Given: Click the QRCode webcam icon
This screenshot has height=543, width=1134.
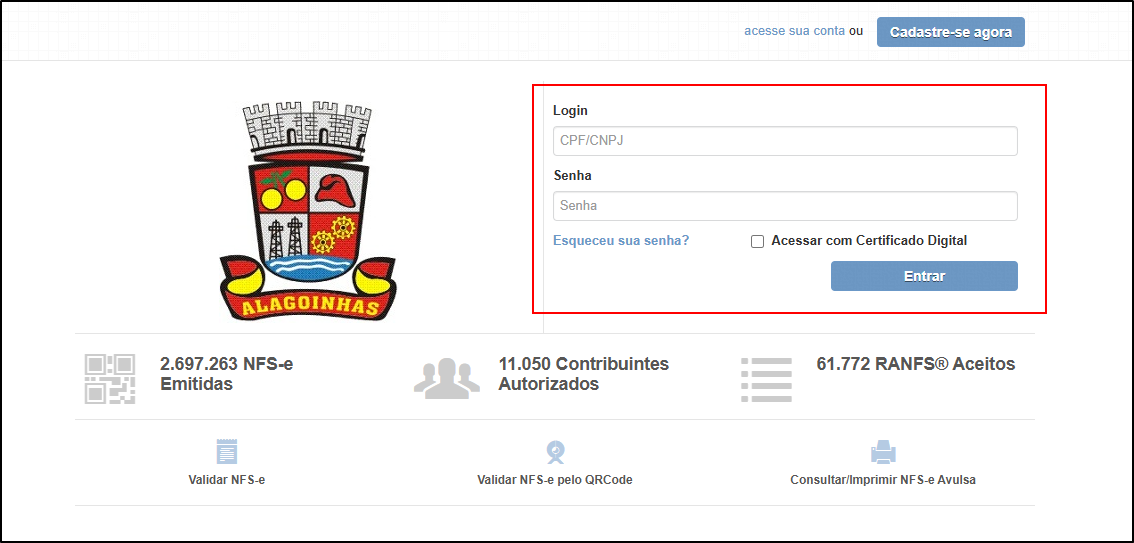Looking at the screenshot, I should (555, 452).
